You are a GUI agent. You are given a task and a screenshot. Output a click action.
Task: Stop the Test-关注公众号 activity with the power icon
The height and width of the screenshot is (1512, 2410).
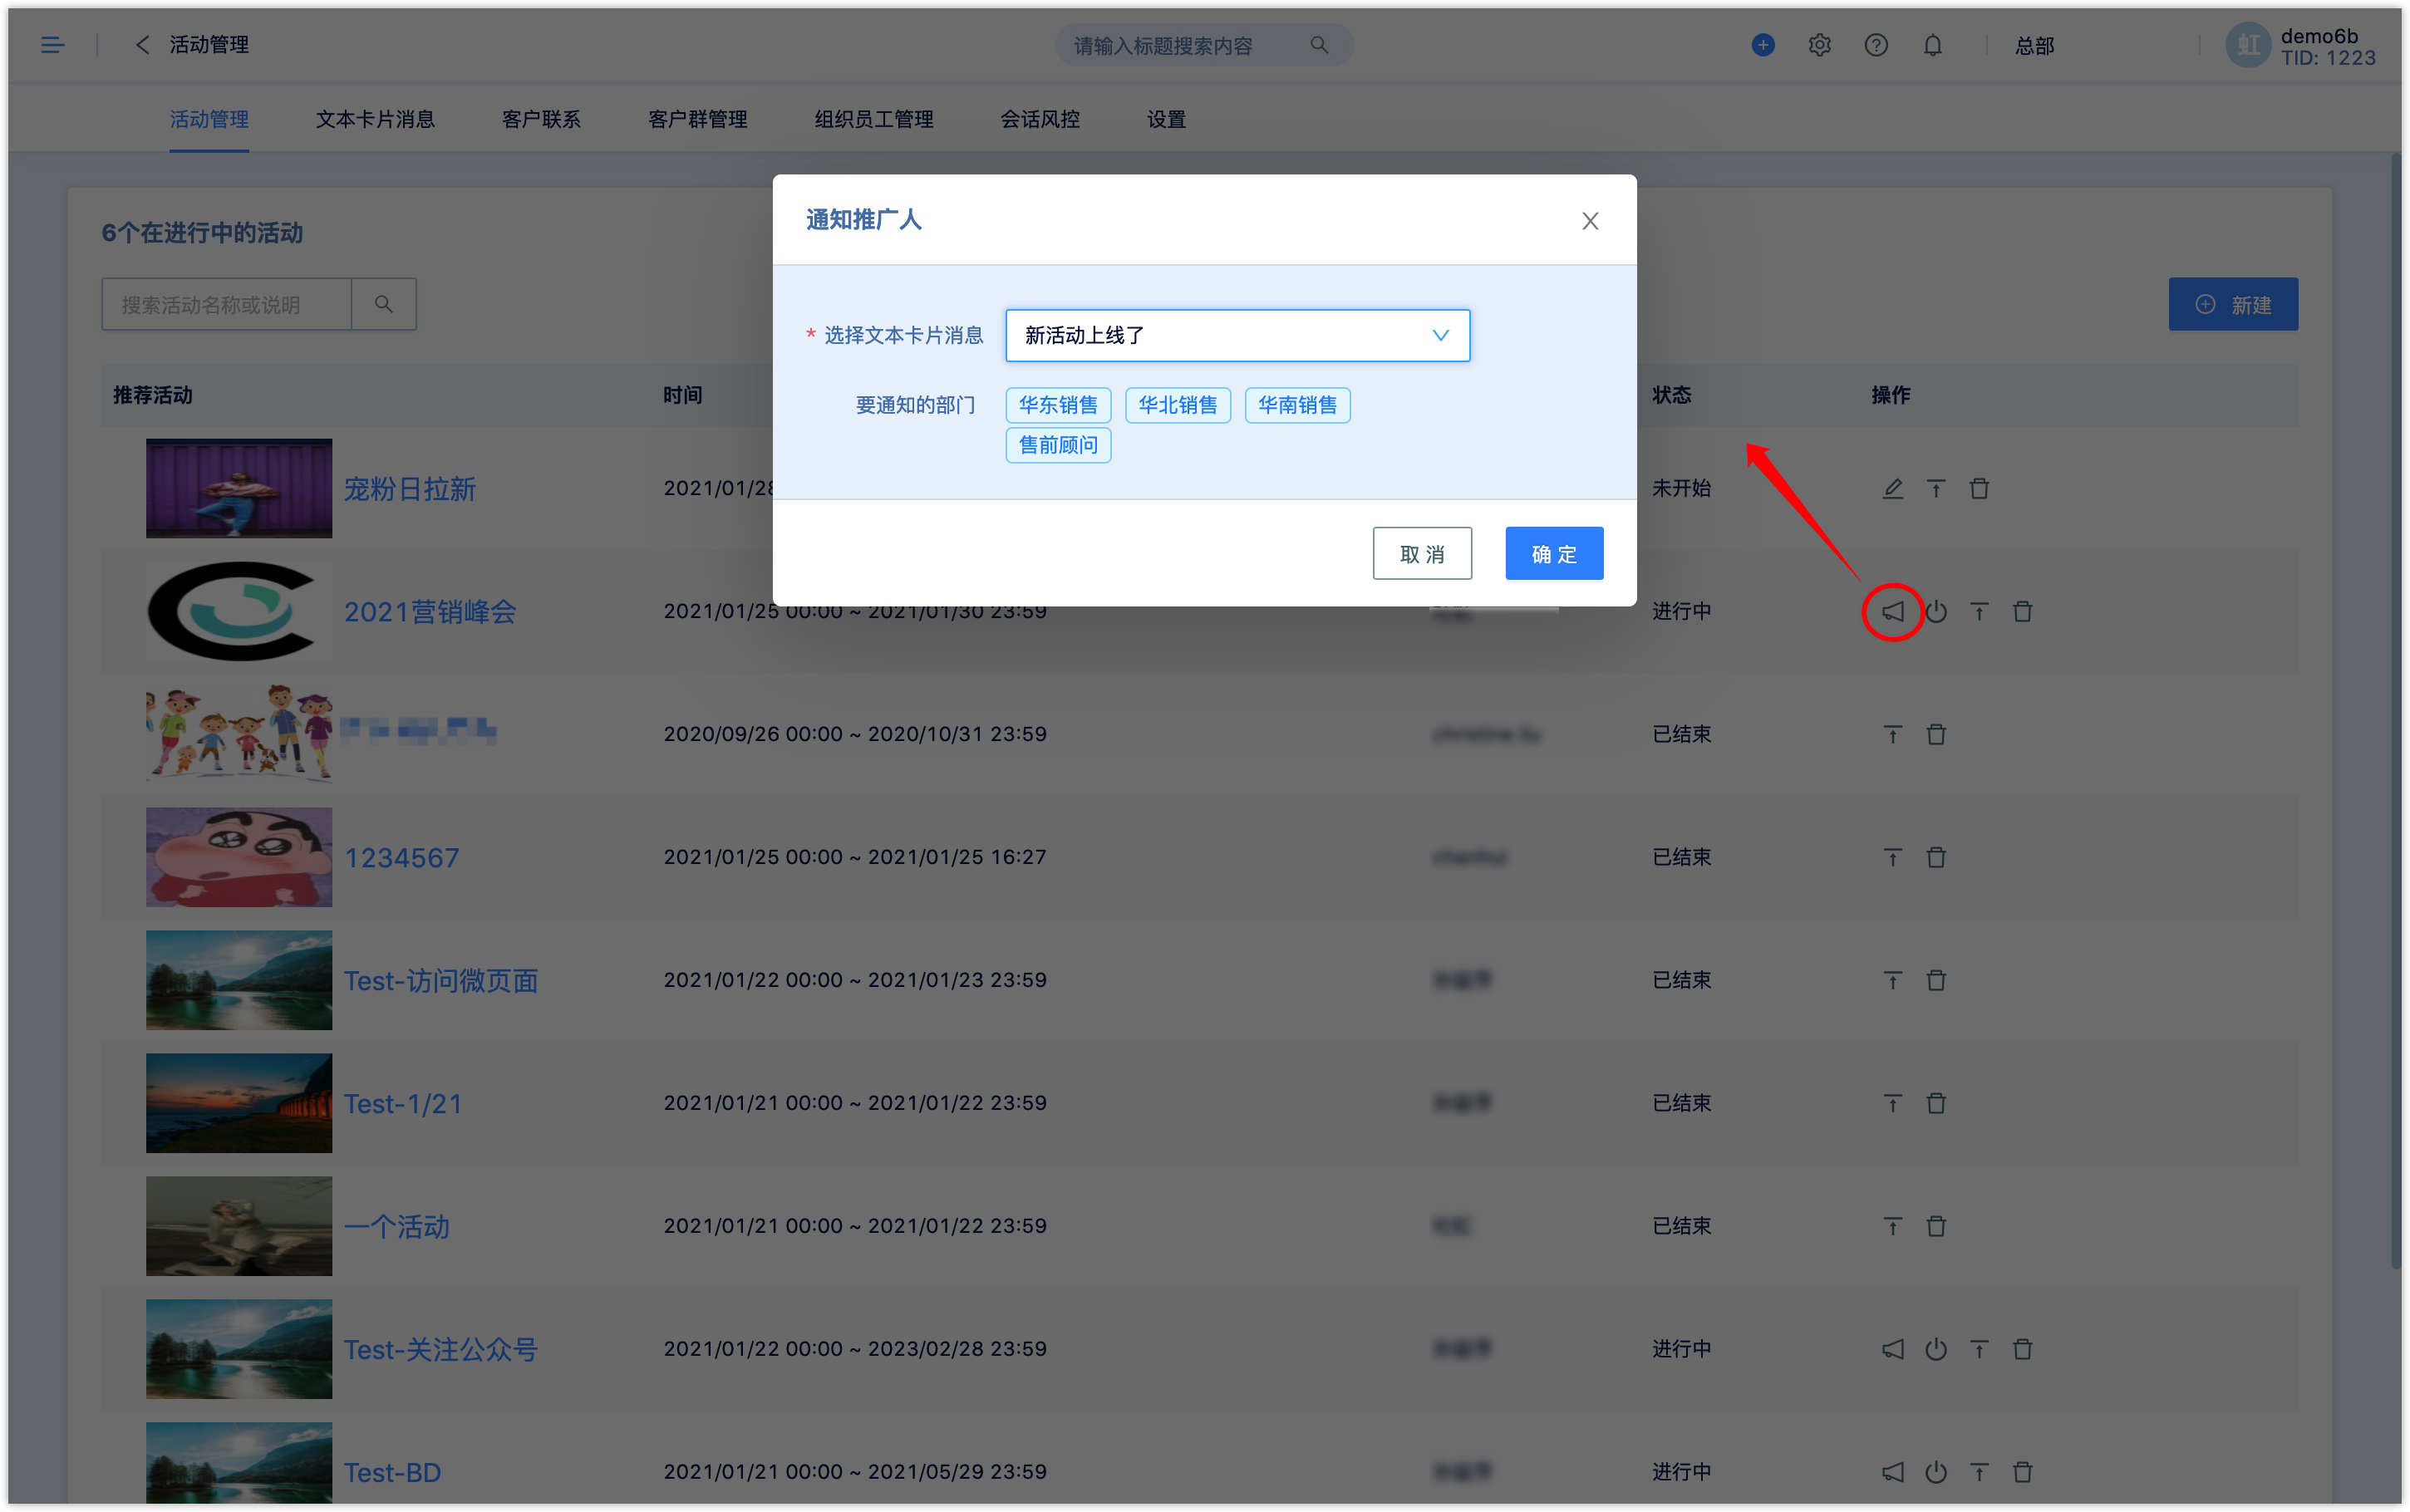tap(1936, 1350)
